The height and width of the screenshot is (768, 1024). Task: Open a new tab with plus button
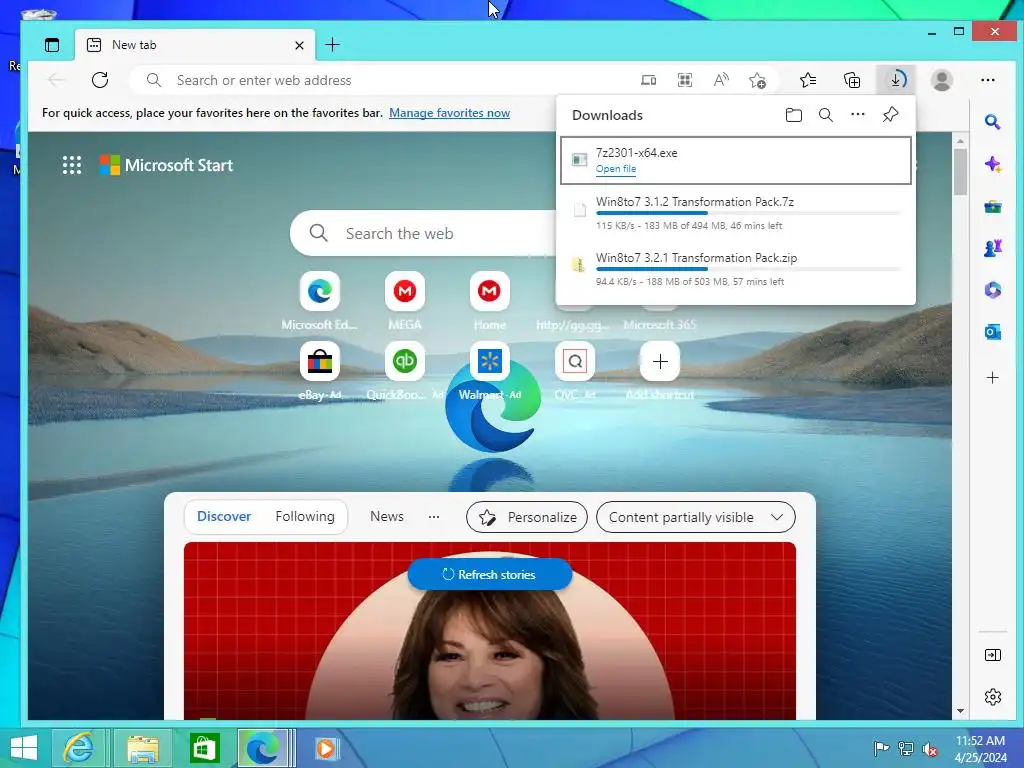332,45
